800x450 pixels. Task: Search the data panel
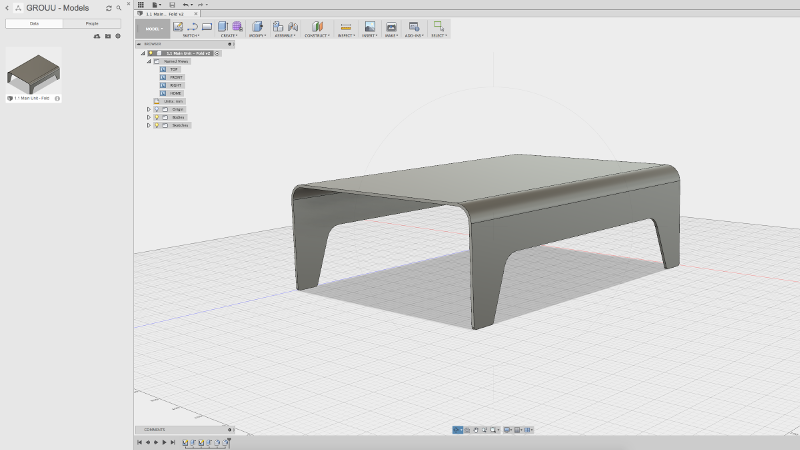click(x=119, y=8)
